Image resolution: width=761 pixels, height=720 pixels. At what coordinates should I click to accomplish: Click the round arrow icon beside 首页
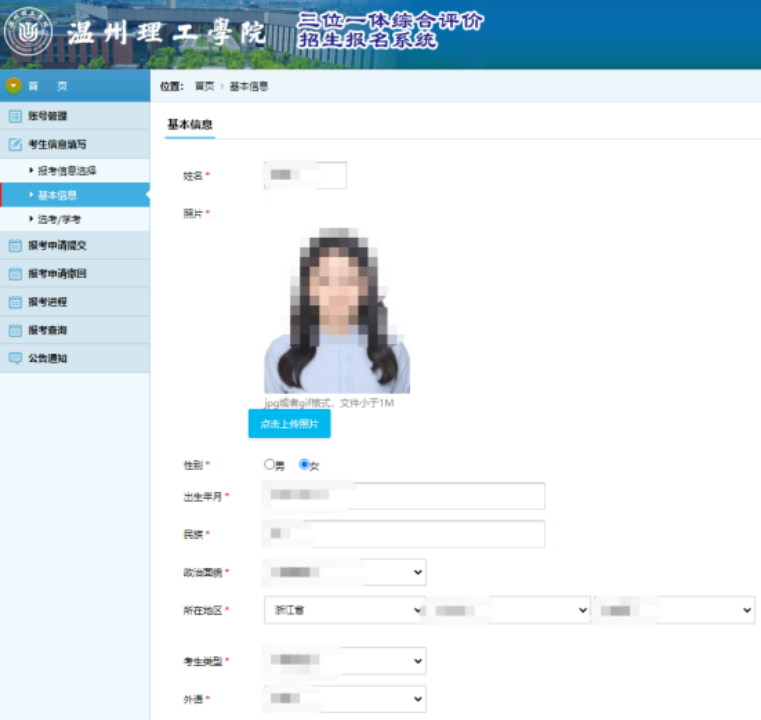tap(14, 86)
